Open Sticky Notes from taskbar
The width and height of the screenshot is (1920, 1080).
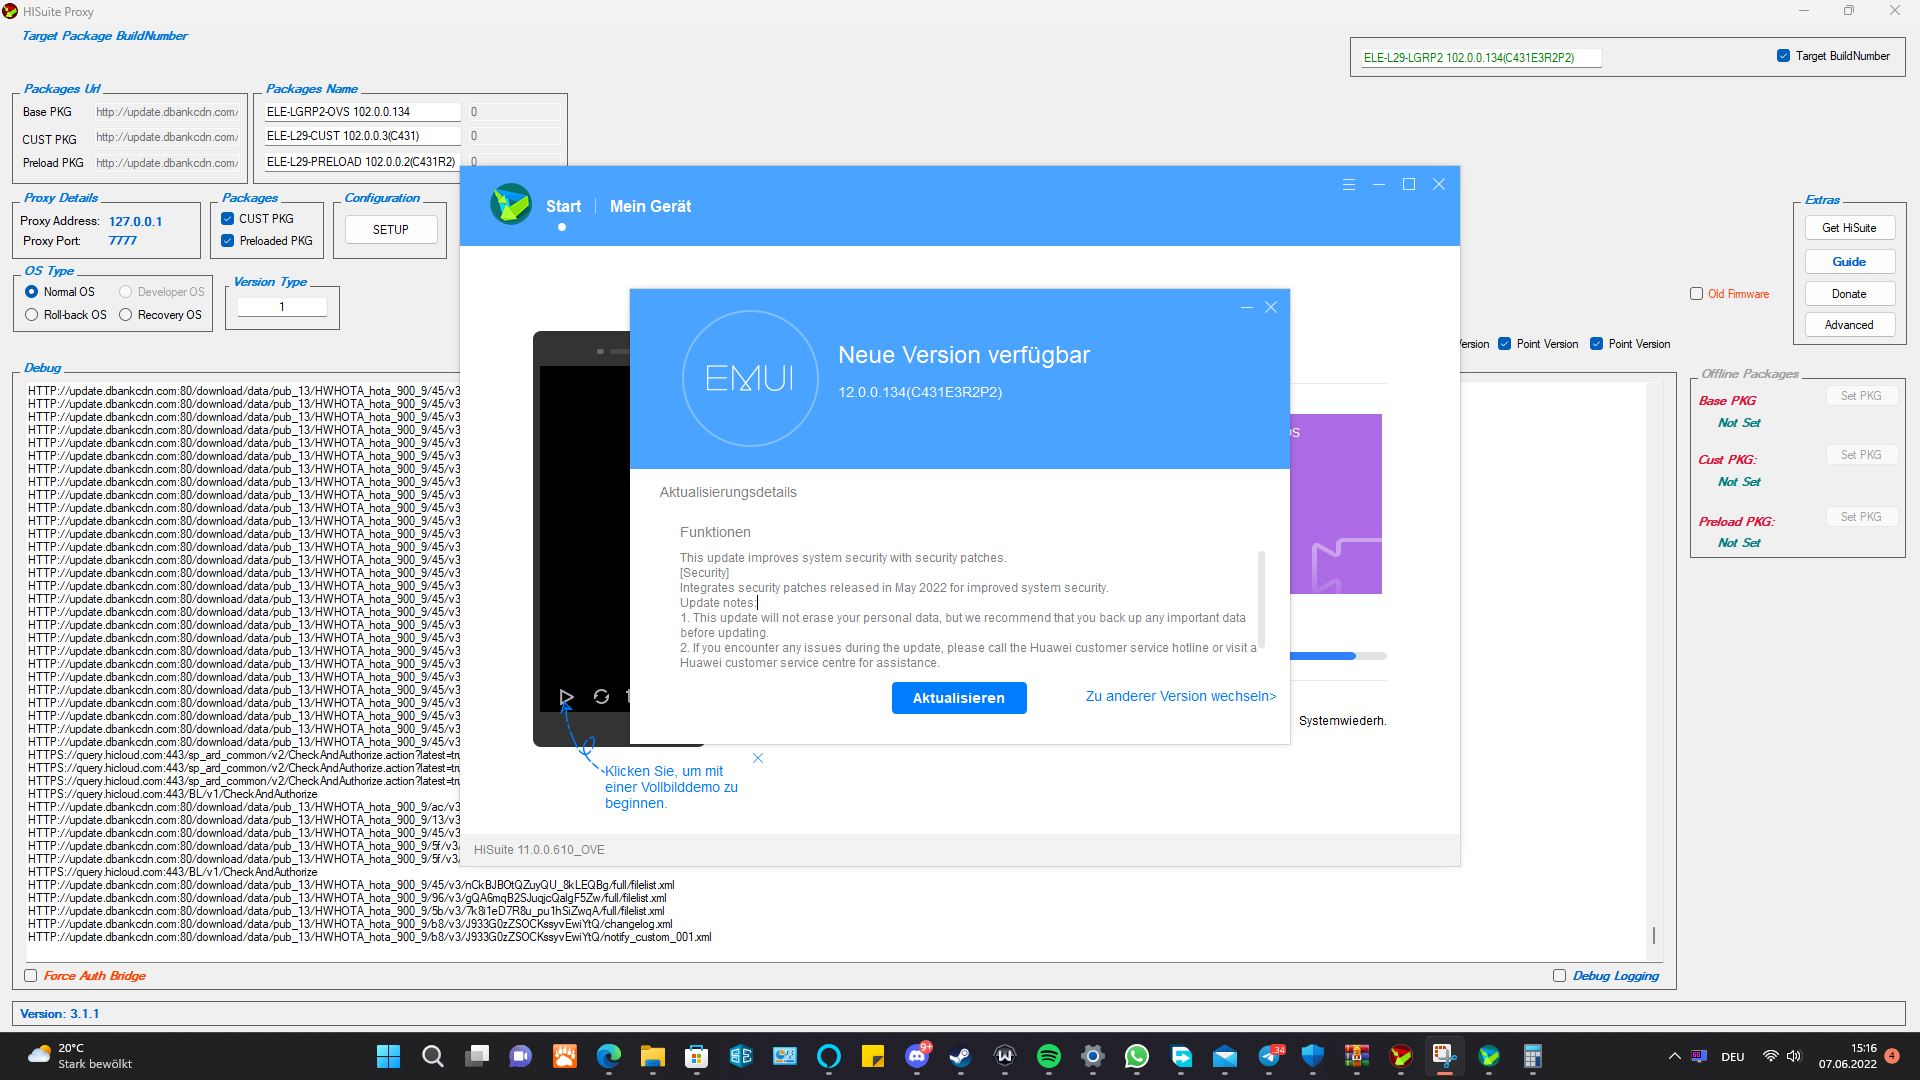(x=873, y=1056)
